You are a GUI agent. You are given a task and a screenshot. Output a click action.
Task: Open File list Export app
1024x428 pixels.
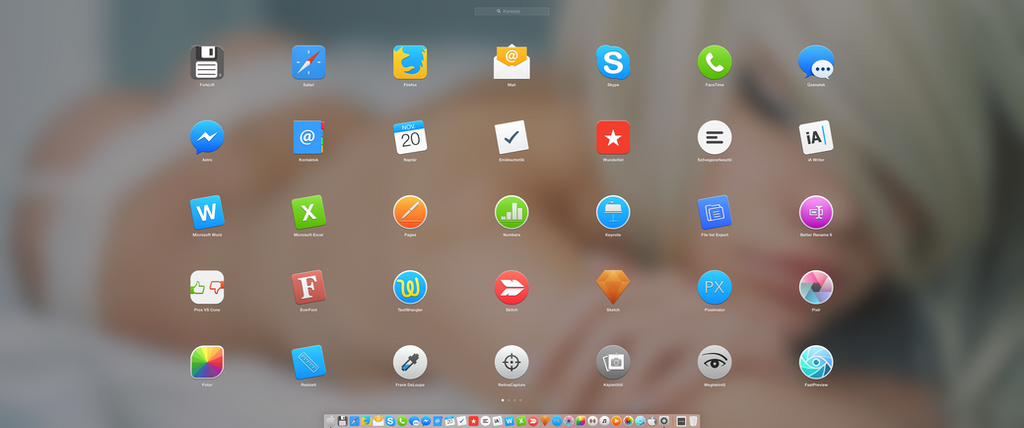pyautogui.click(x=714, y=212)
